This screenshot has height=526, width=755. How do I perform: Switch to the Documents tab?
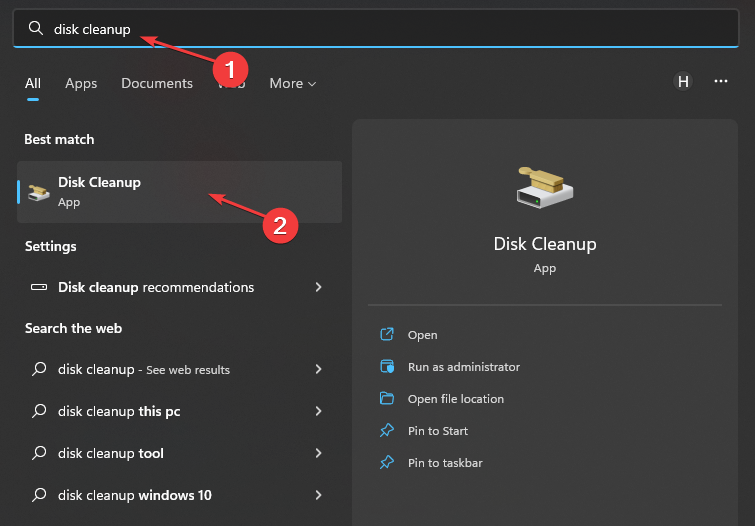click(157, 83)
